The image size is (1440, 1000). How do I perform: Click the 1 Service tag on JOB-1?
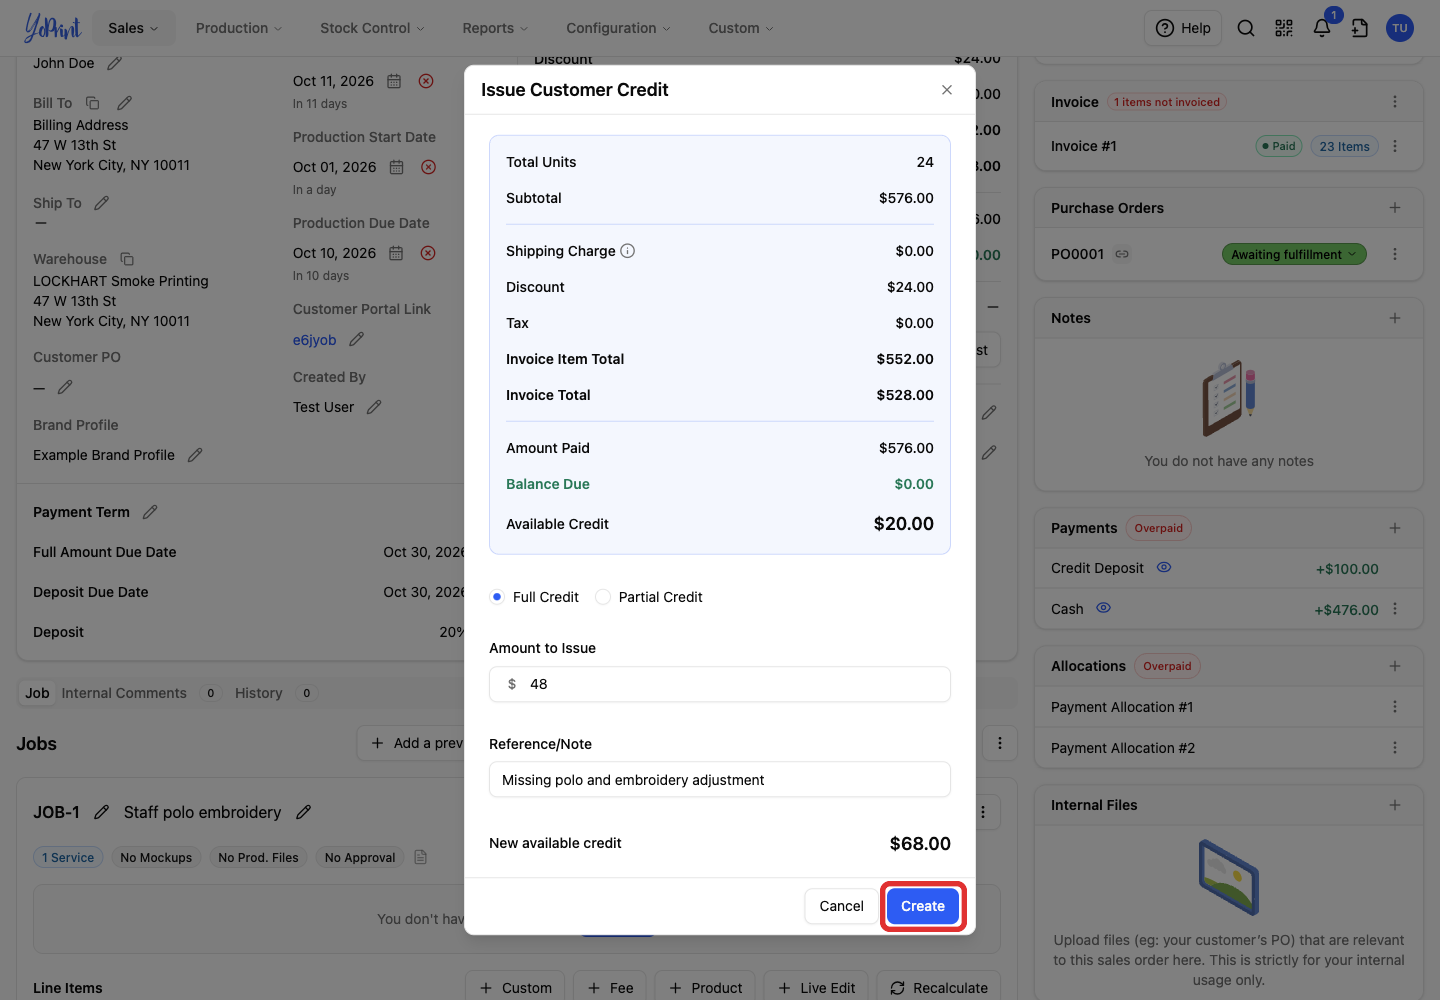click(x=68, y=857)
